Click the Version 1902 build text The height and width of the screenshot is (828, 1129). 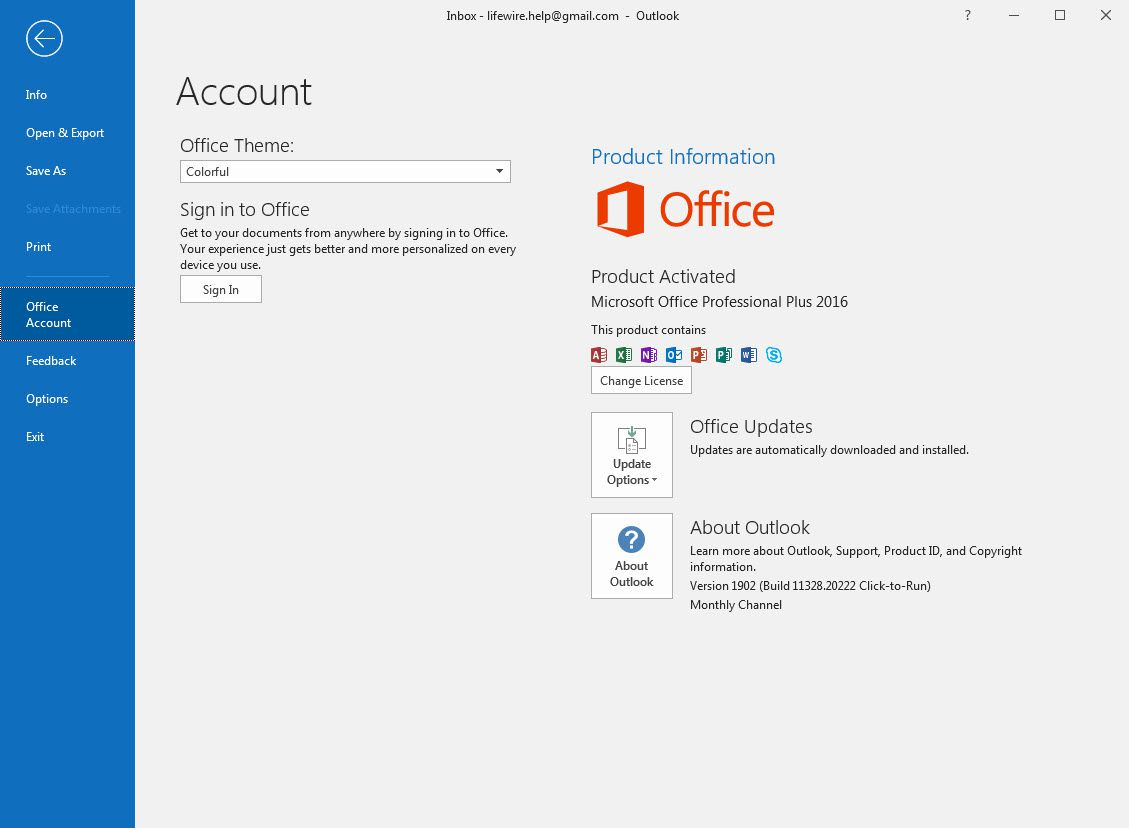[810, 586]
